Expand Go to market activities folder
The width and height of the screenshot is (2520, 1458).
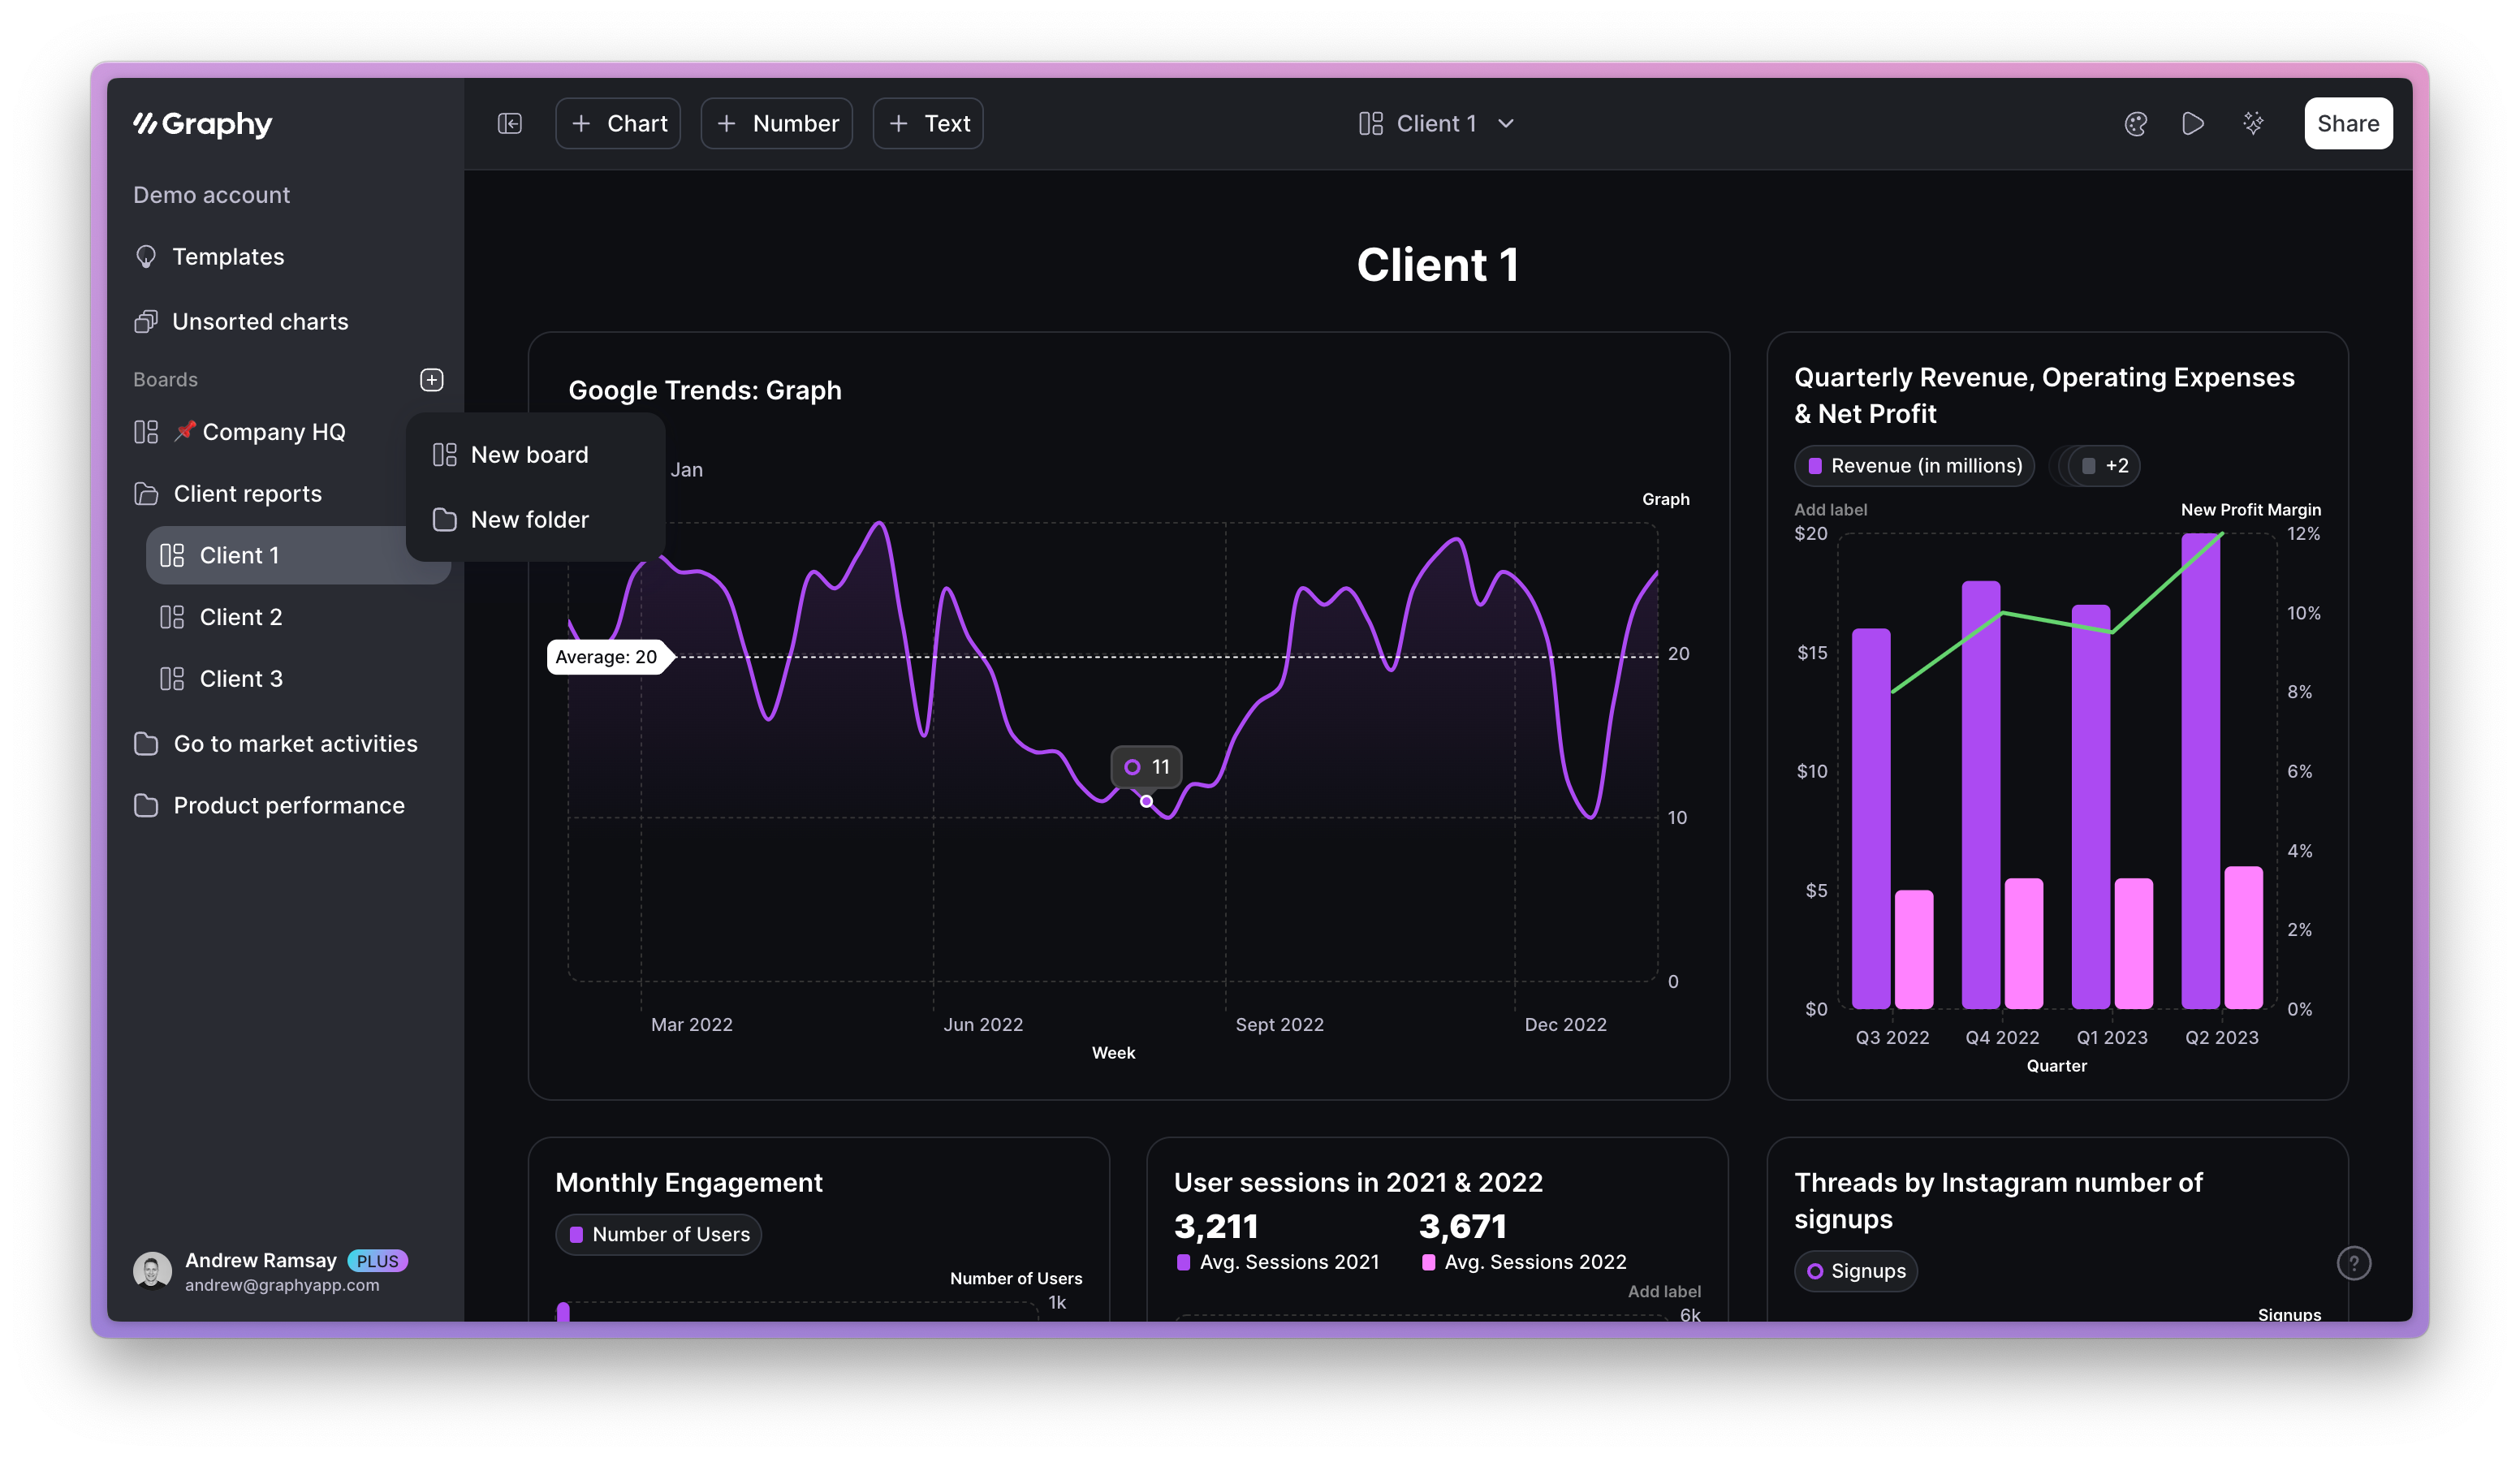[x=295, y=743]
